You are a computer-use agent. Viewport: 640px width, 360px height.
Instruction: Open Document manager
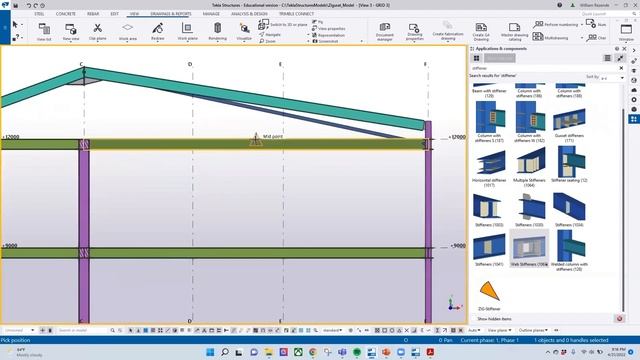[x=384, y=31]
